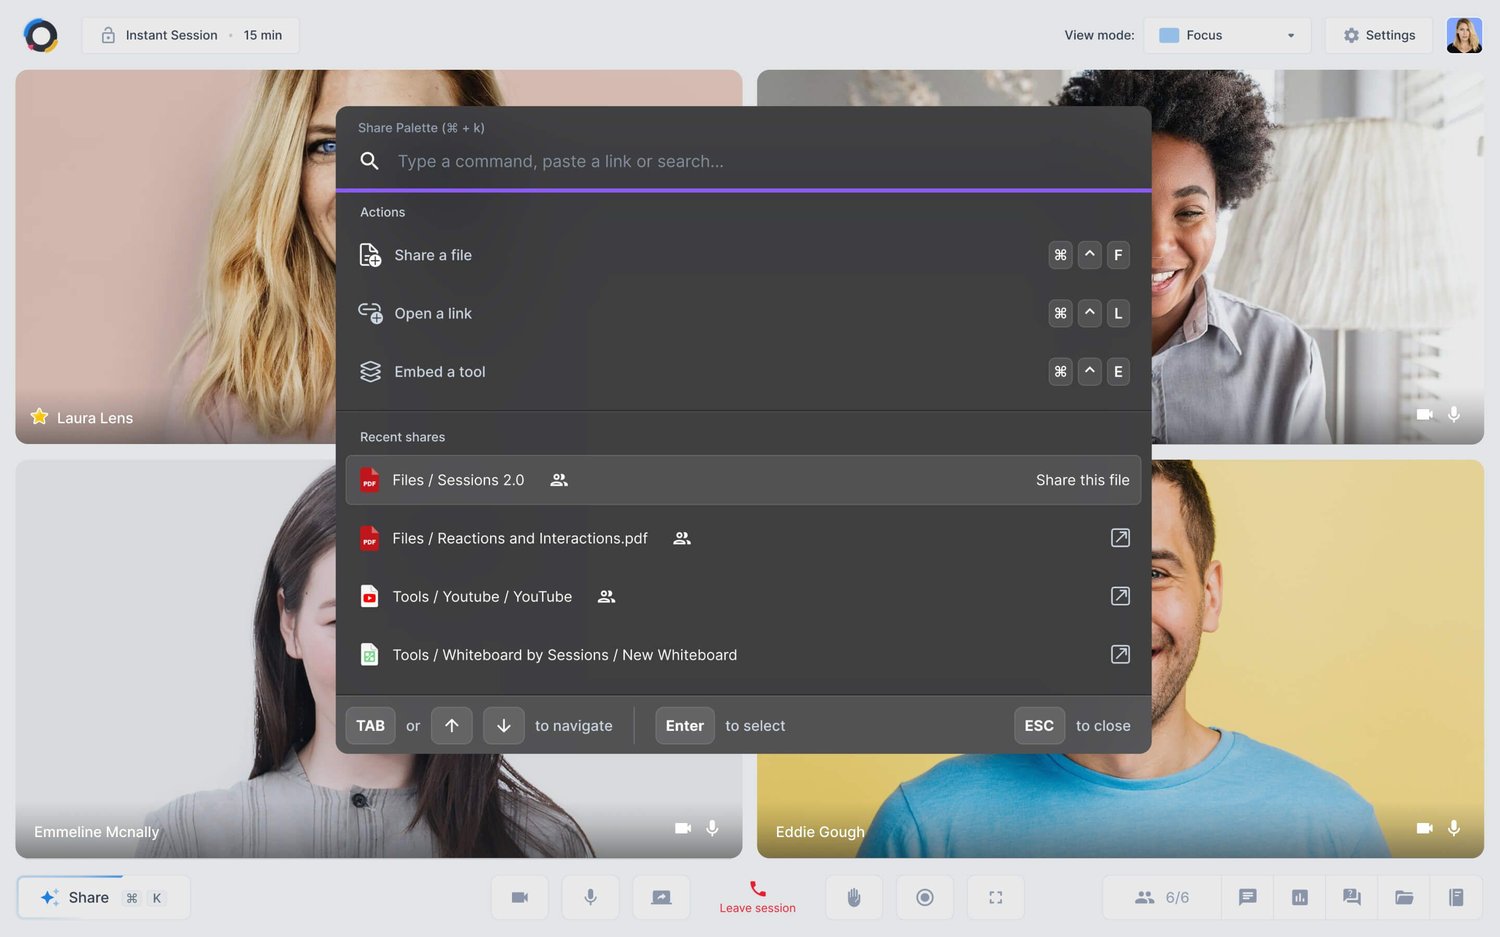This screenshot has width=1500, height=937.
Task: Select Tools / Youtube / YouTube entry
Action: tap(743, 596)
